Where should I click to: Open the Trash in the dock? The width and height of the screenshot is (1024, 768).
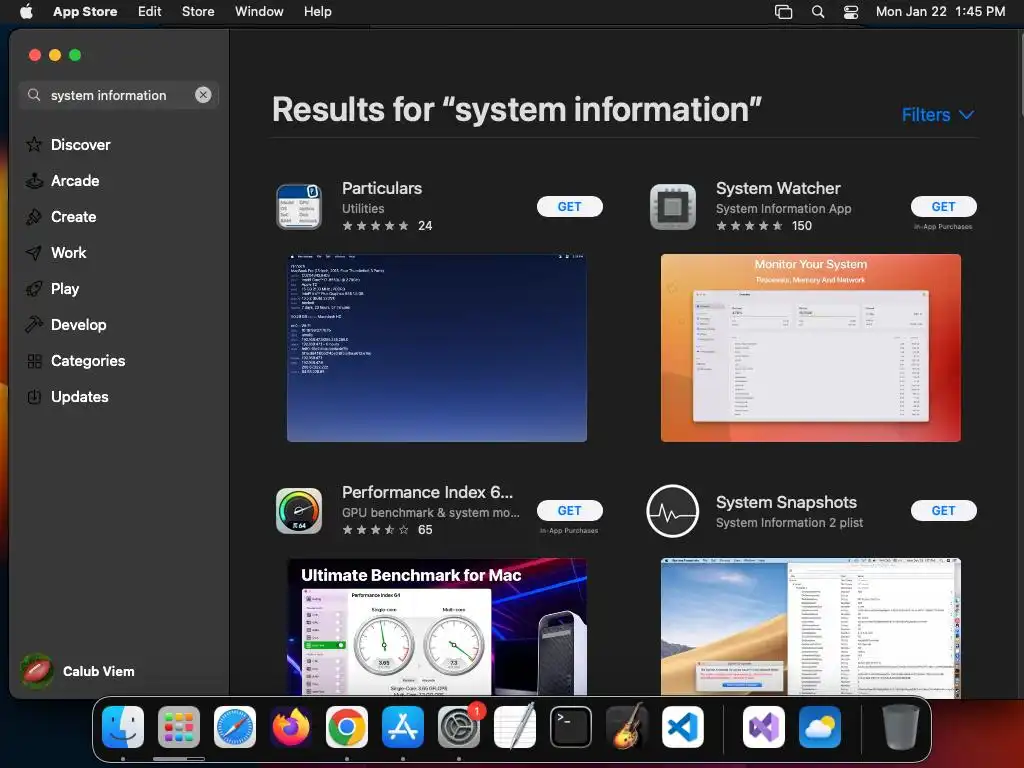click(x=901, y=727)
